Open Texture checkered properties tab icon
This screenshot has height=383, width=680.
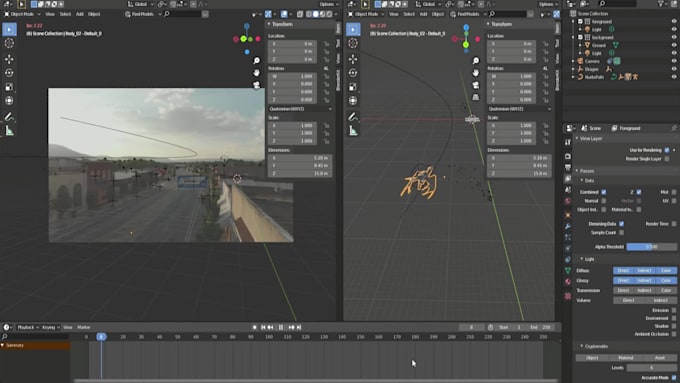(x=568, y=296)
